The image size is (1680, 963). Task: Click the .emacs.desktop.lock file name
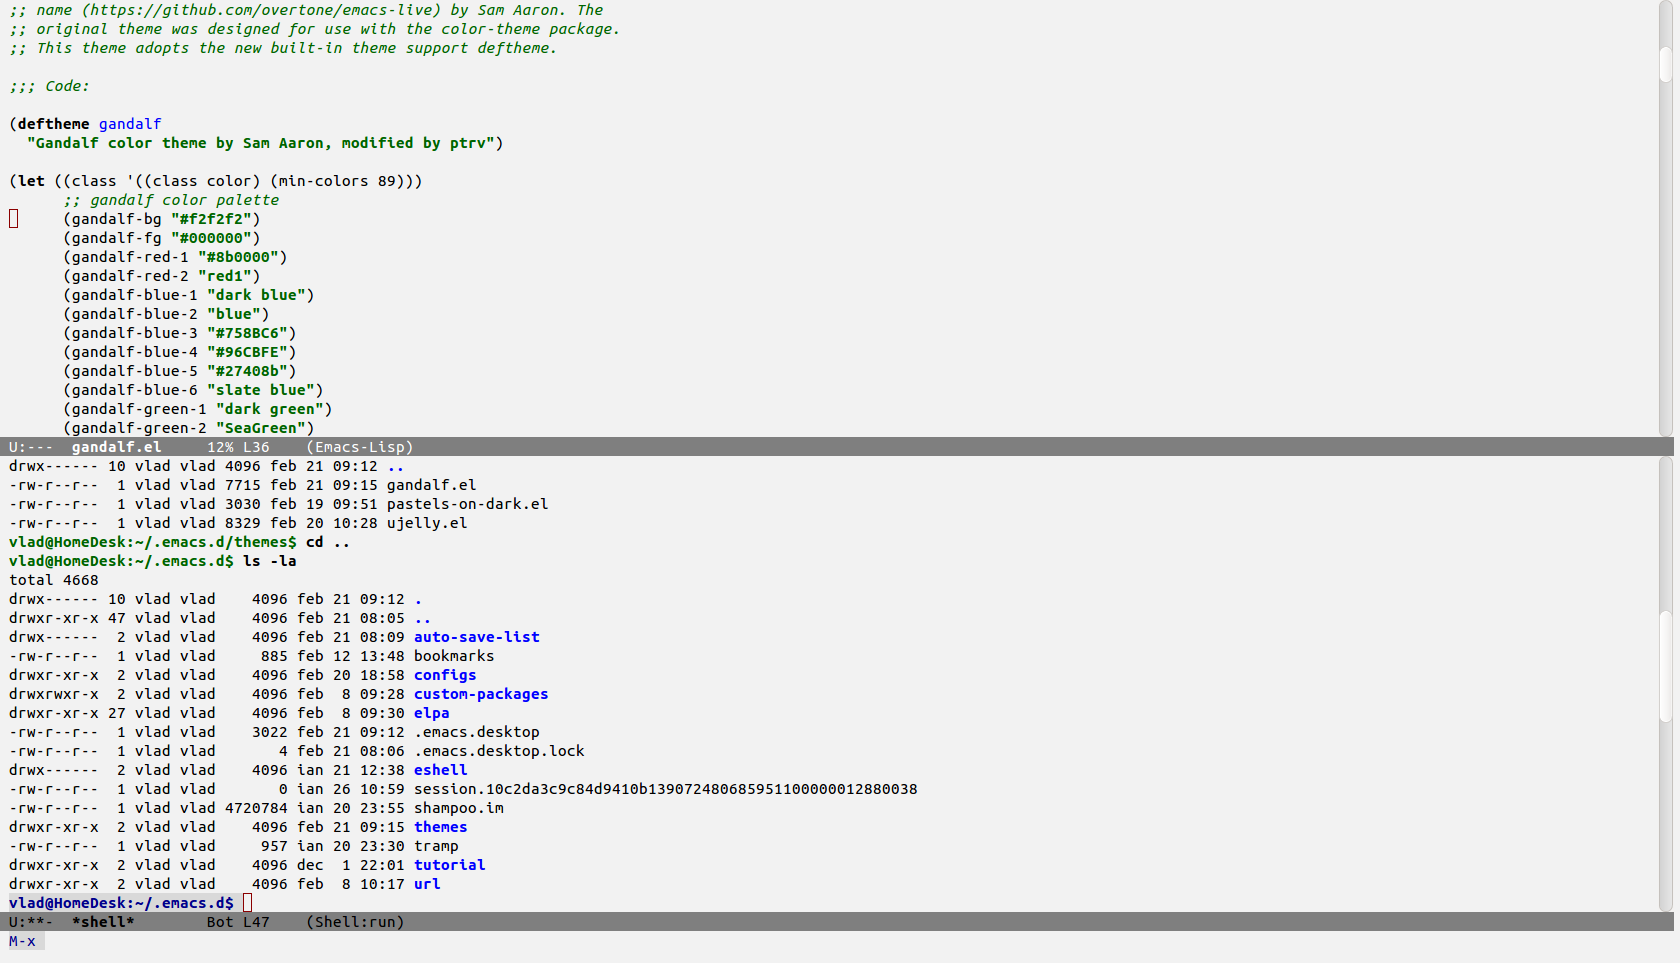(499, 751)
